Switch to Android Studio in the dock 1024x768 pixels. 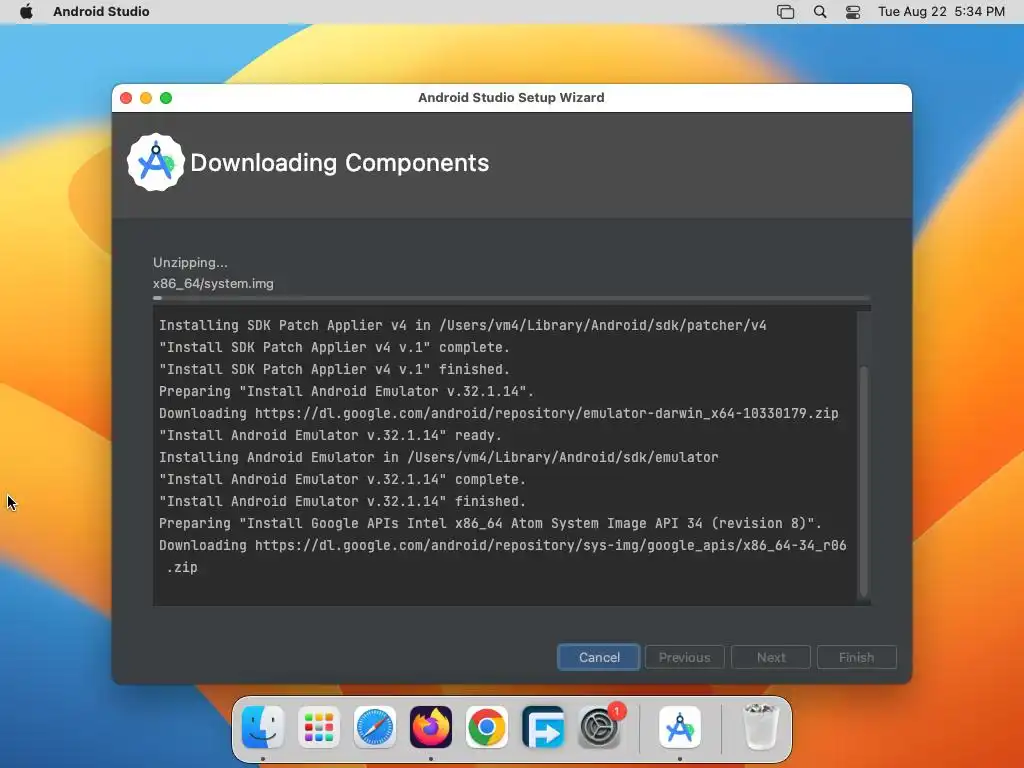point(680,727)
